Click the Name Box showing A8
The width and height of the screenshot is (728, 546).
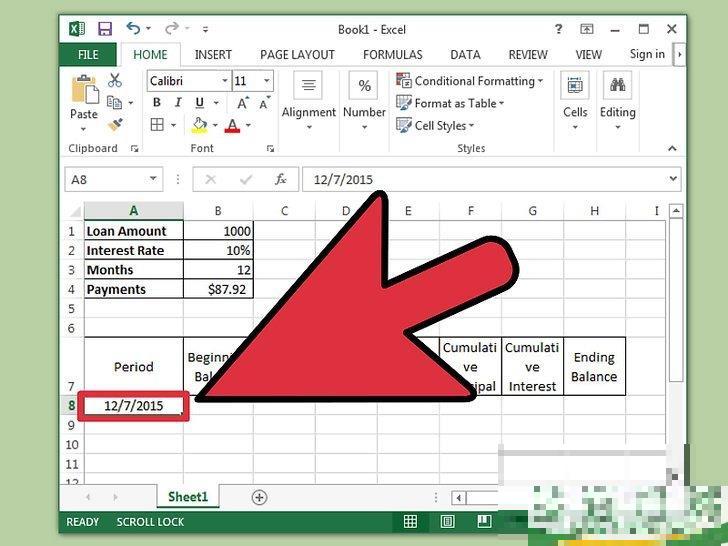pos(105,180)
